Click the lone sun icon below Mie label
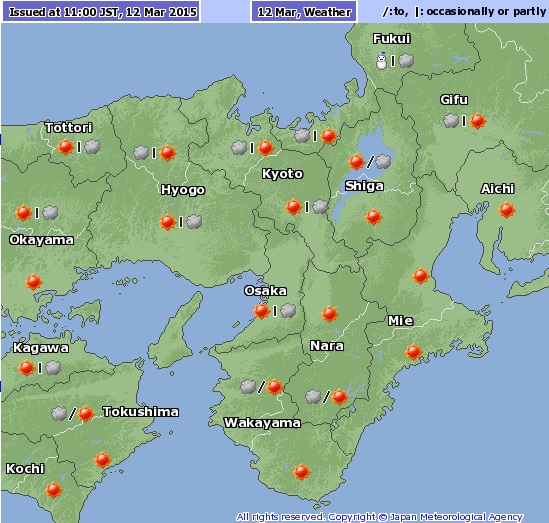The height and width of the screenshot is (523, 549). click(414, 352)
